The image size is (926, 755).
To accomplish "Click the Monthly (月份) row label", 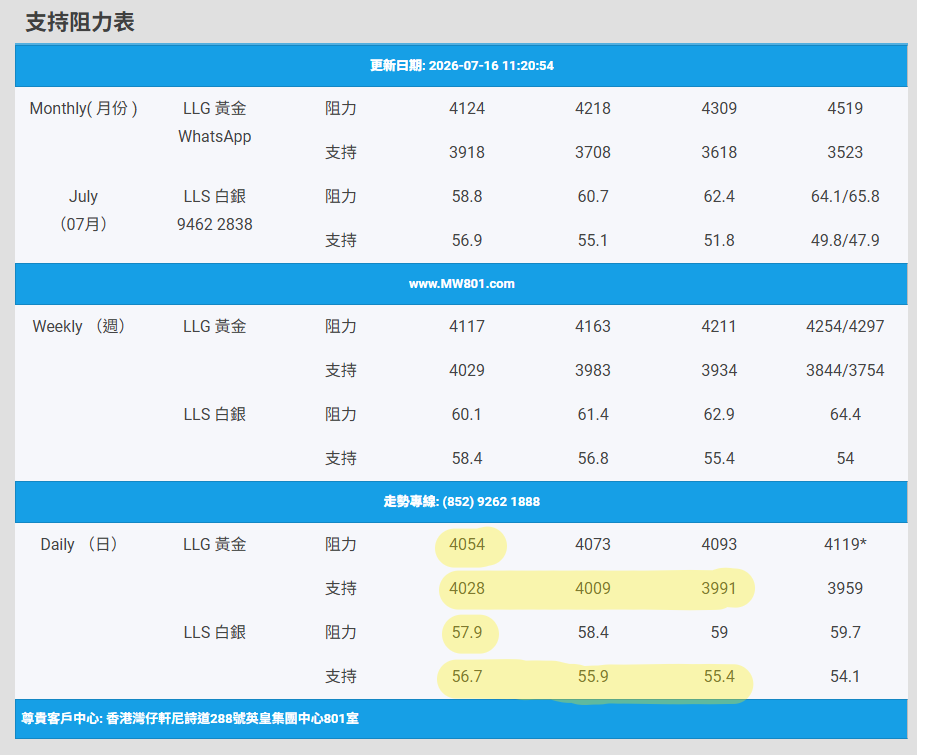I will click(83, 109).
